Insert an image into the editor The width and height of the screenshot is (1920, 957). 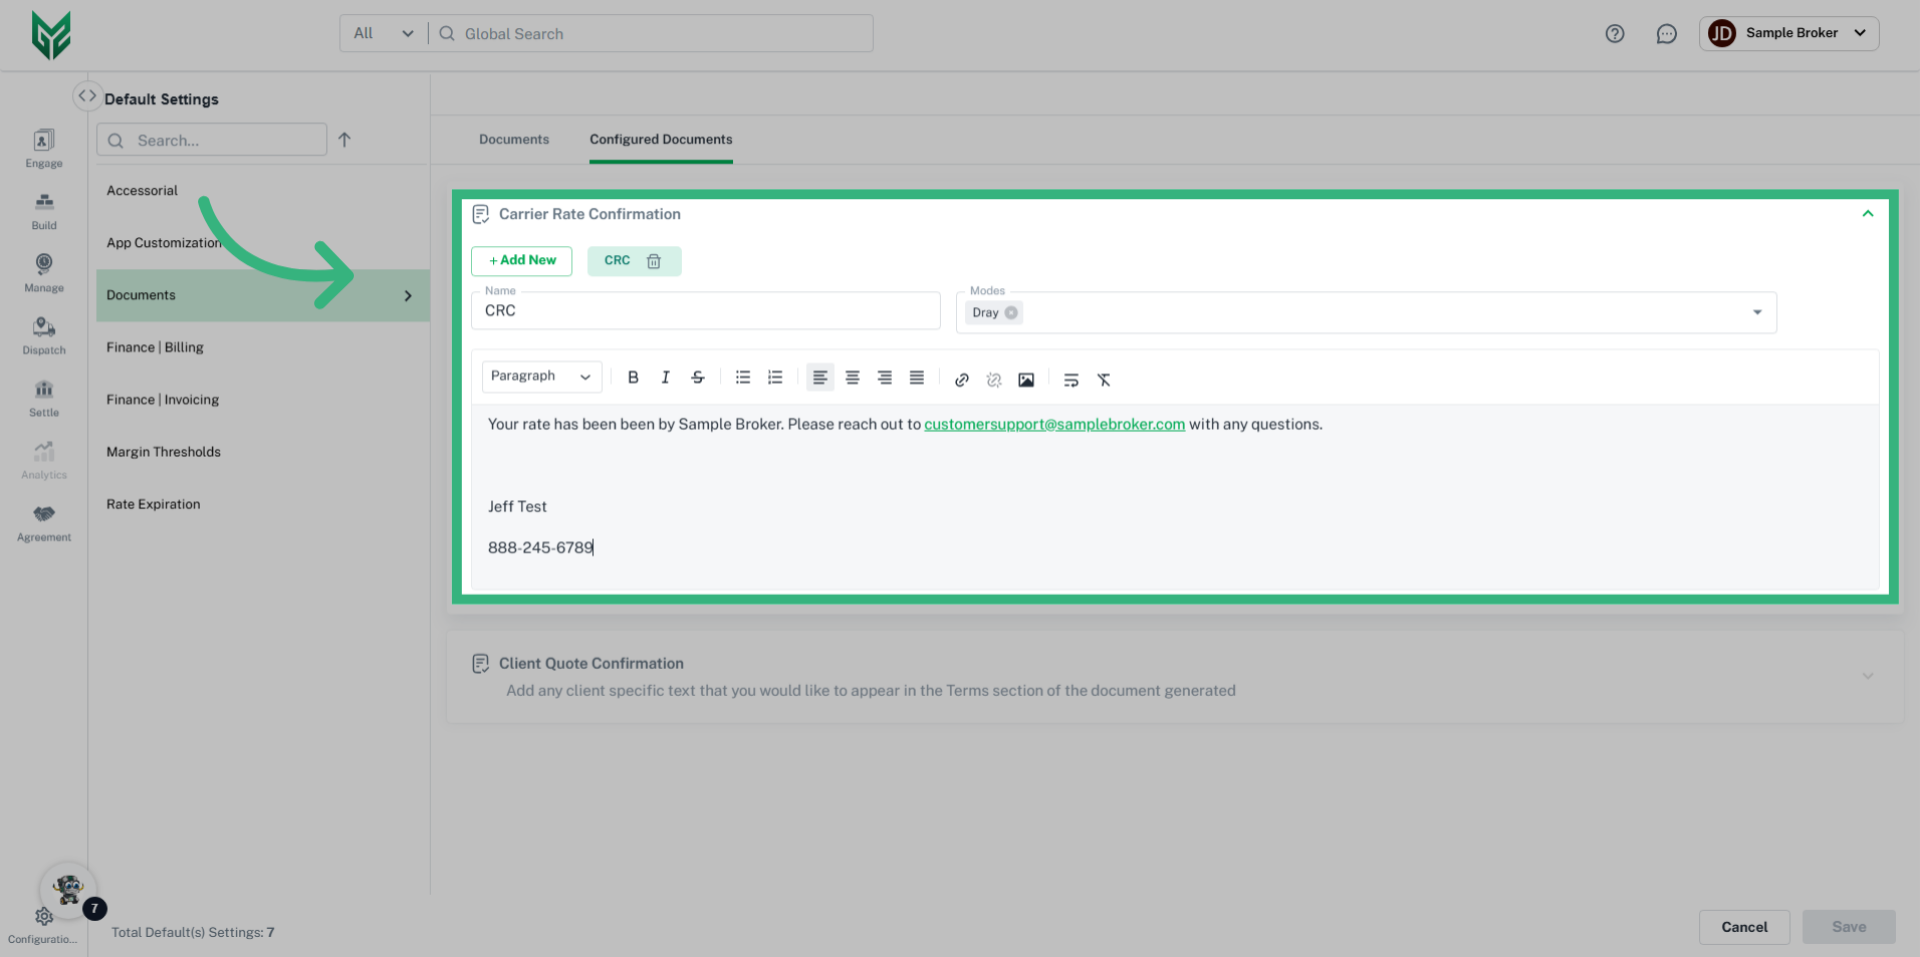tap(1026, 379)
